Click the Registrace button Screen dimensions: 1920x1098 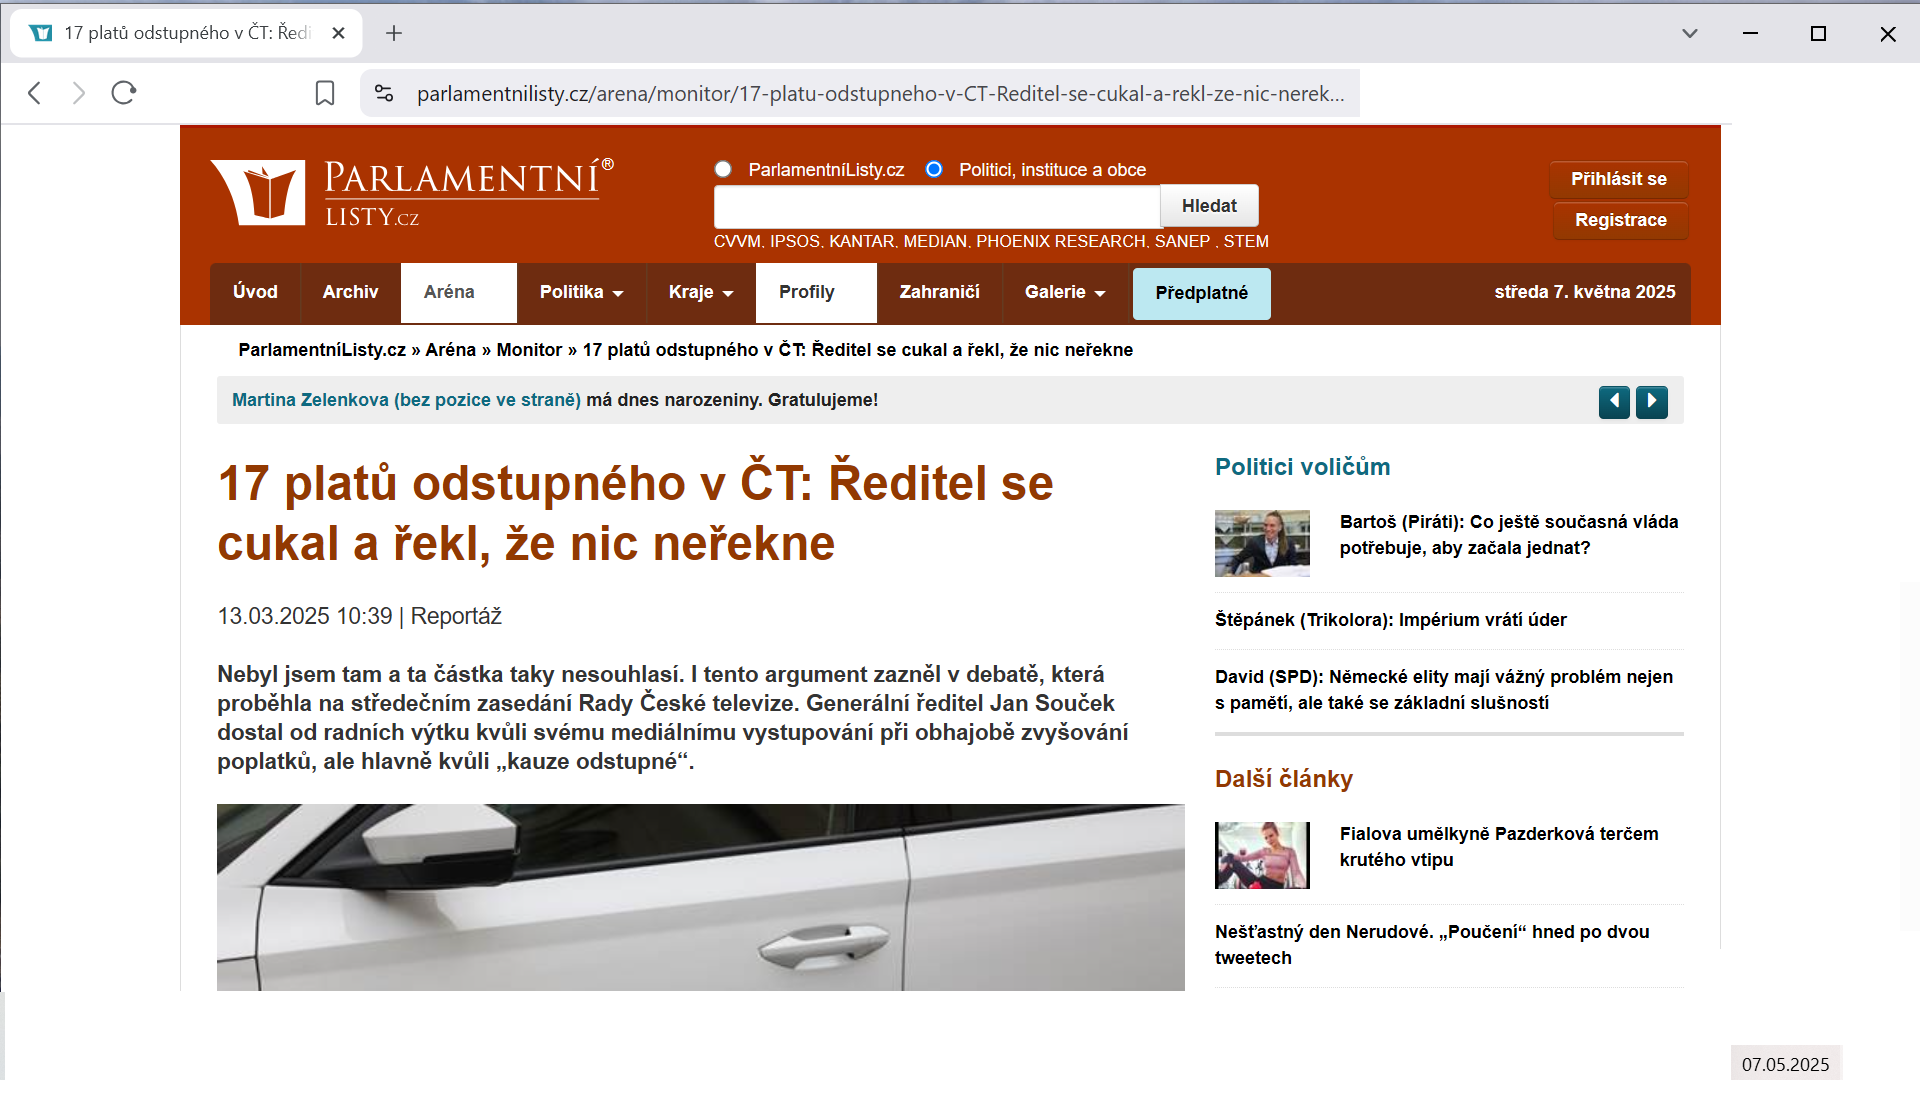[x=1621, y=220]
